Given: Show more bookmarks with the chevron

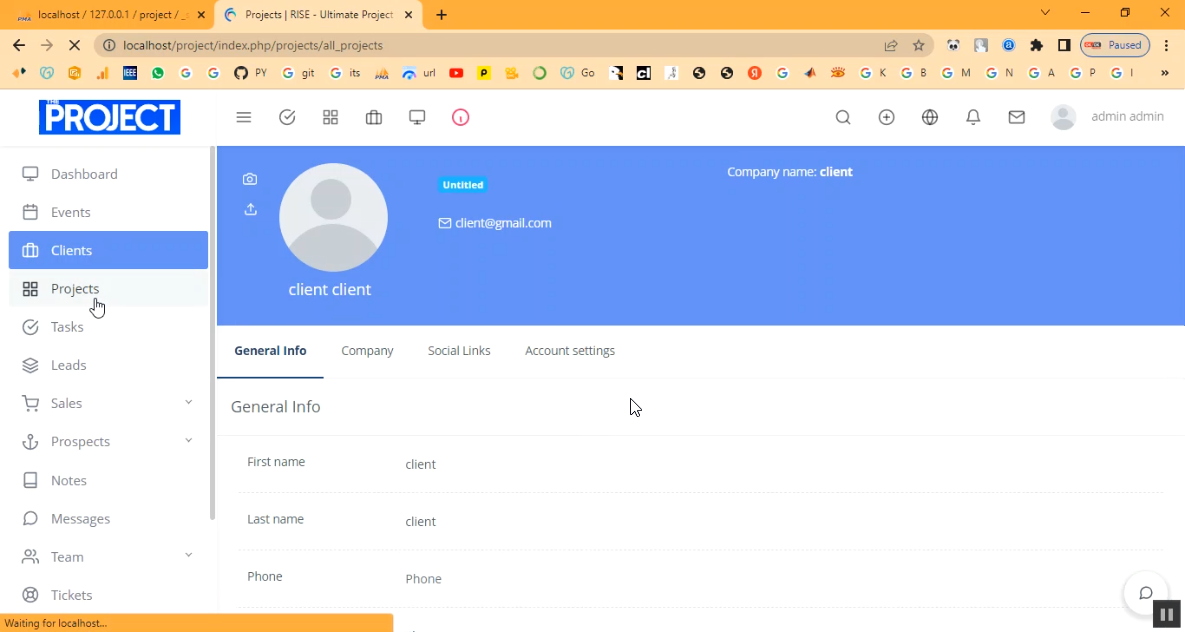Looking at the screenshot, I should (1165, 73).
